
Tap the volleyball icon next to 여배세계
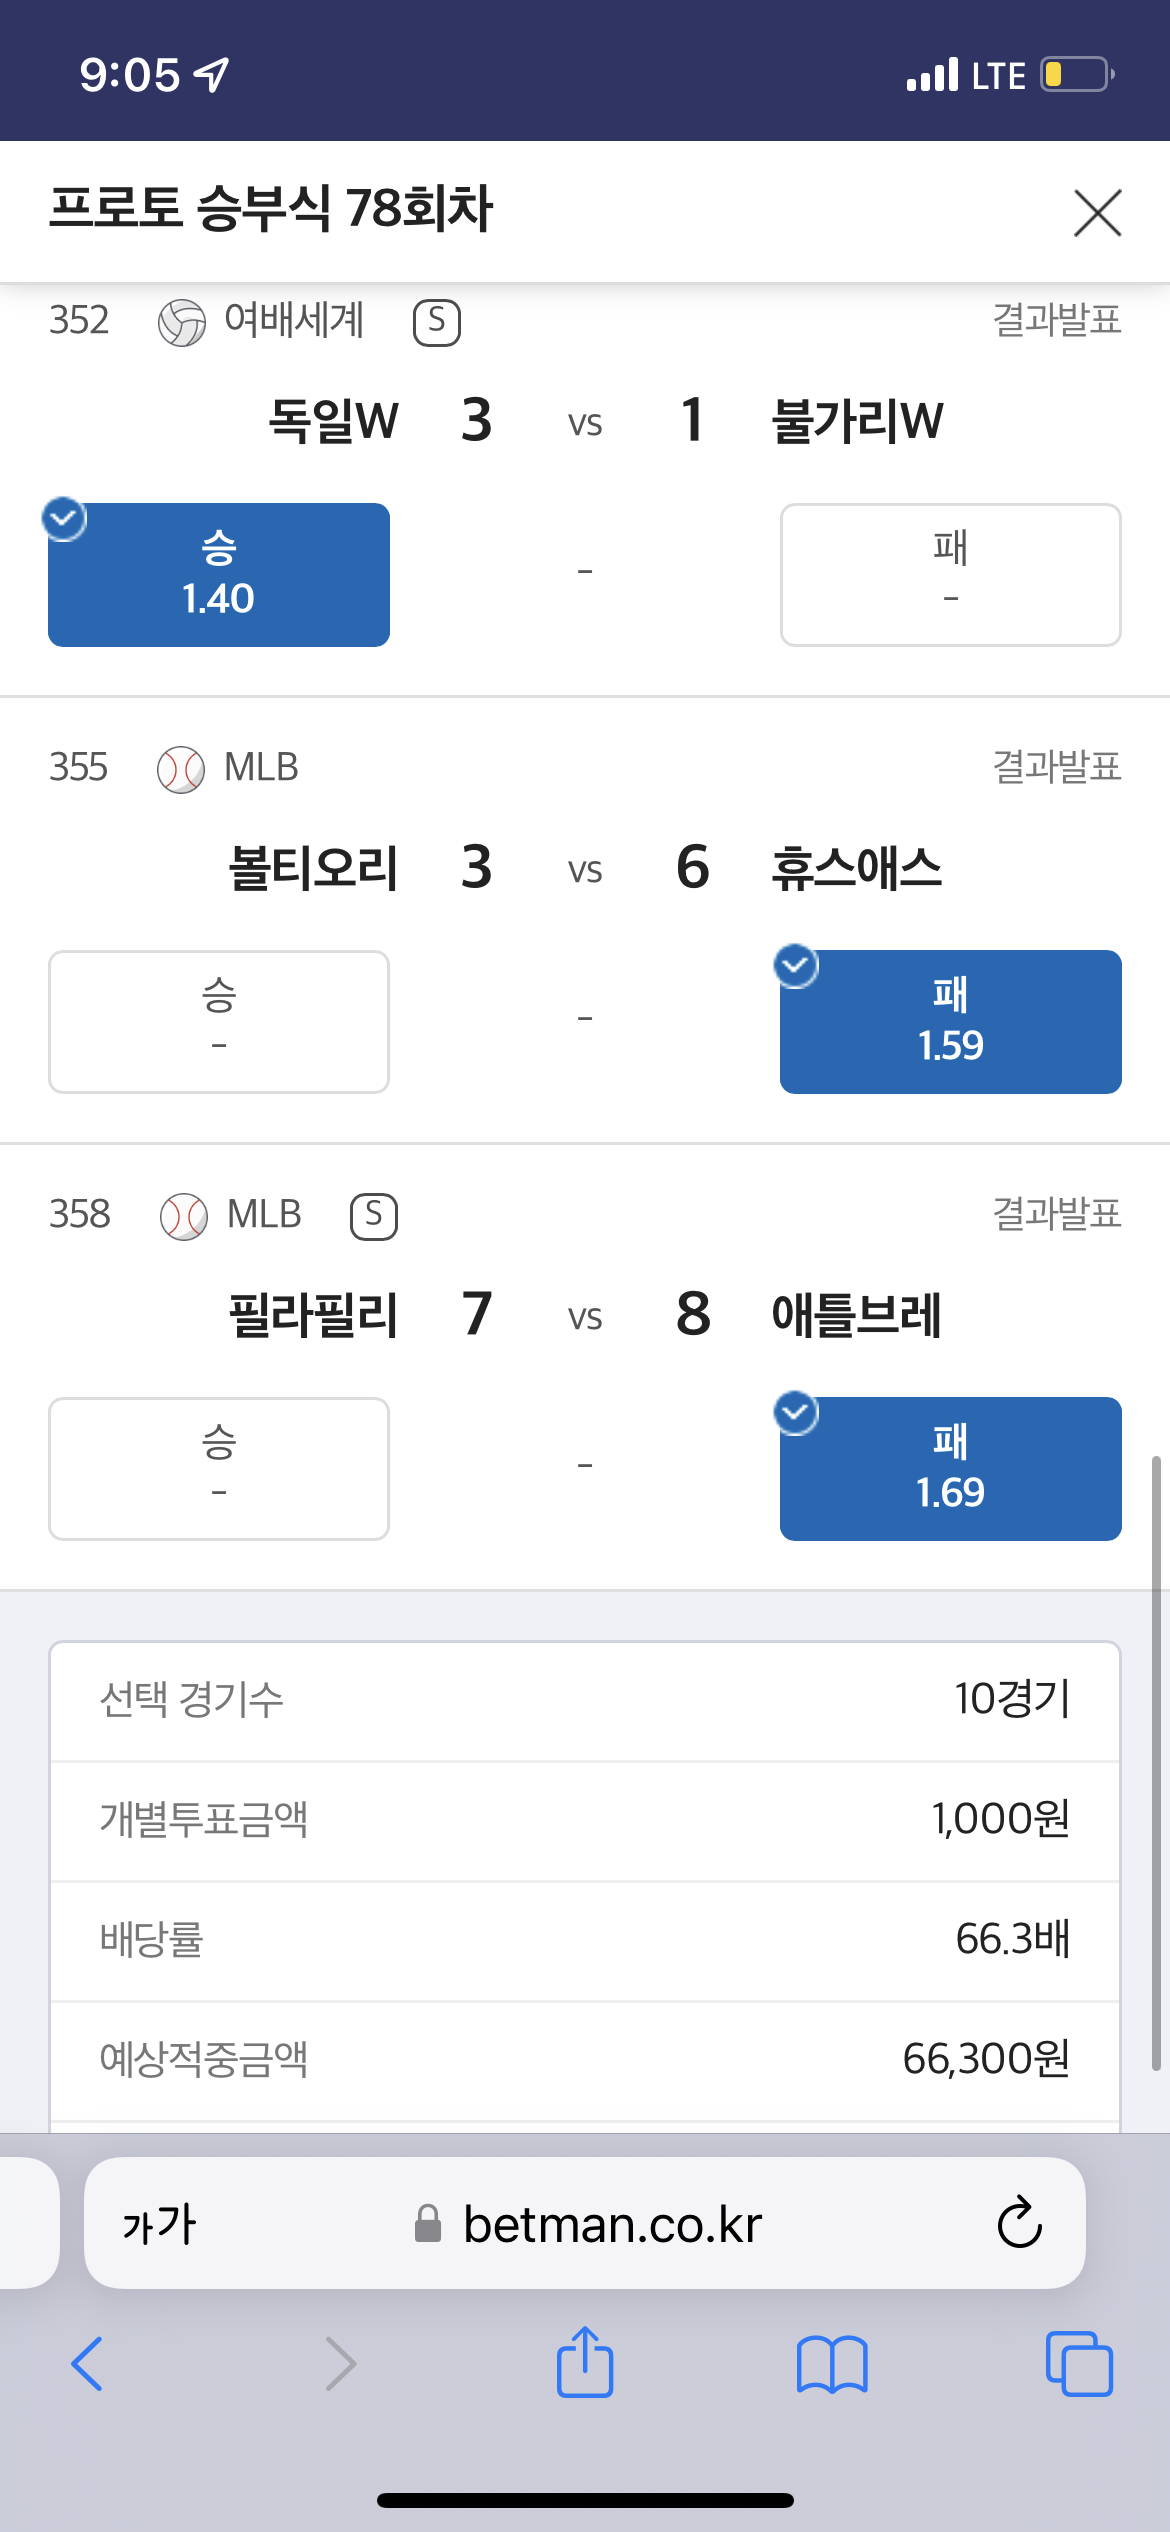[182, 323]
